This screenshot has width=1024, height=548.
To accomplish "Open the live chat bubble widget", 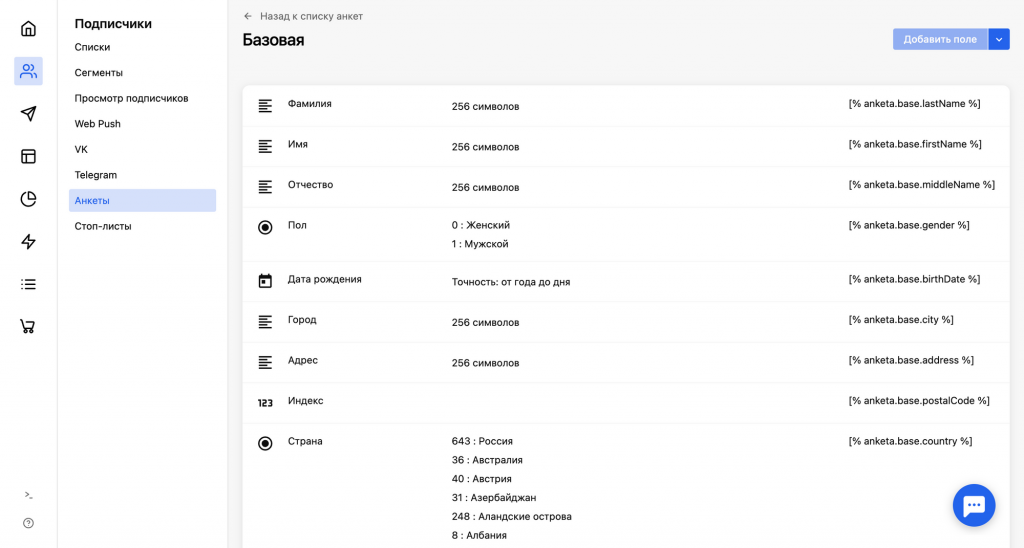I will 974,505.
